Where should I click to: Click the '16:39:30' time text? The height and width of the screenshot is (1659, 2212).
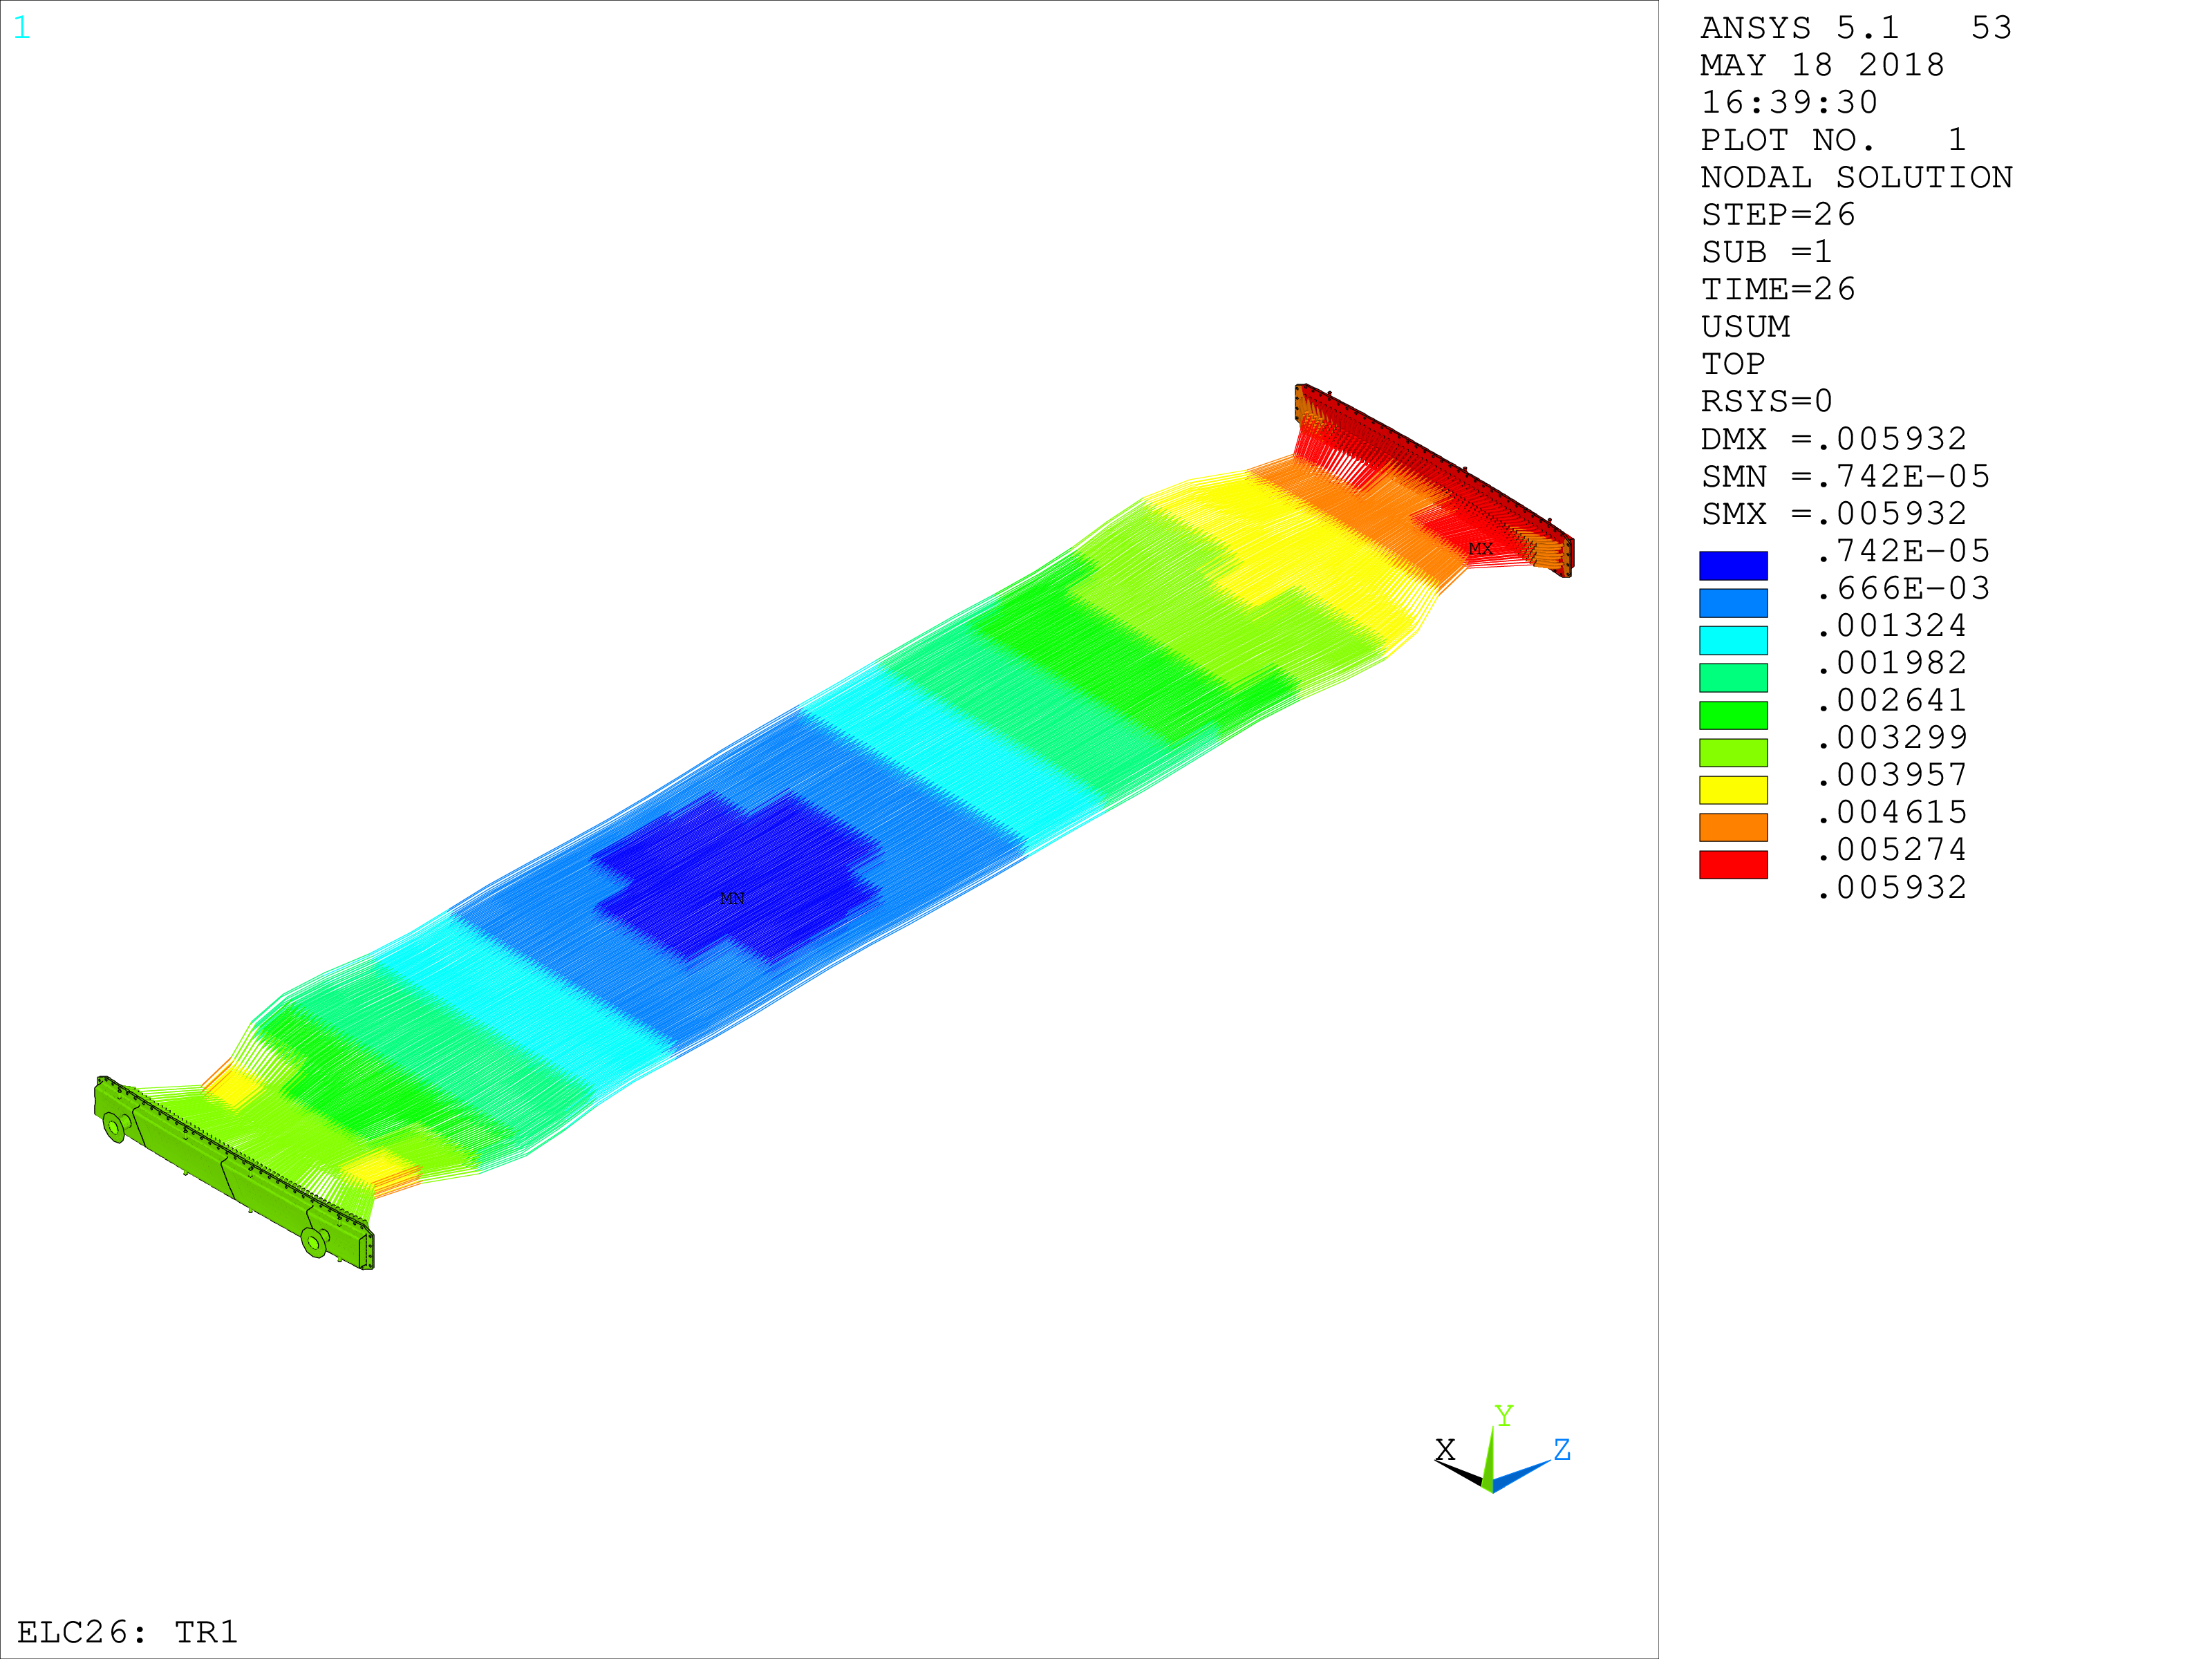click(1789, 102)
